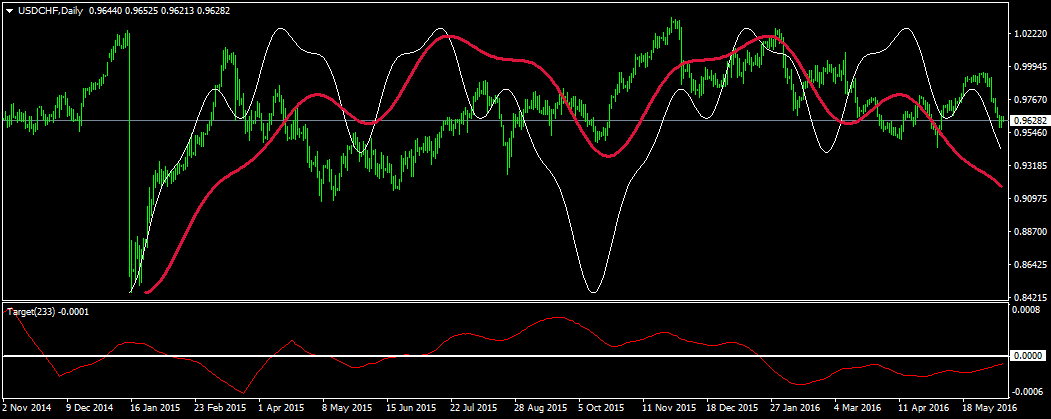The height and width of the screenshot is (419, 1051).
Task: Click the 0.0008 level on indicator scale
Action: click(x=1026, y=311)
